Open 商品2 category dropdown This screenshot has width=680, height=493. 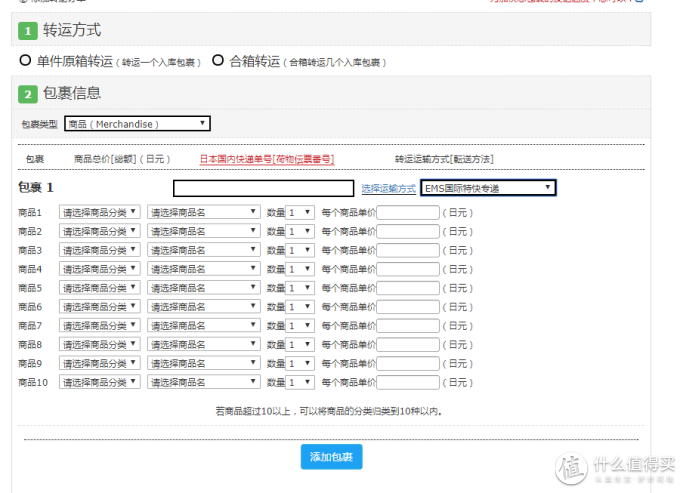[x=100, y=231]
